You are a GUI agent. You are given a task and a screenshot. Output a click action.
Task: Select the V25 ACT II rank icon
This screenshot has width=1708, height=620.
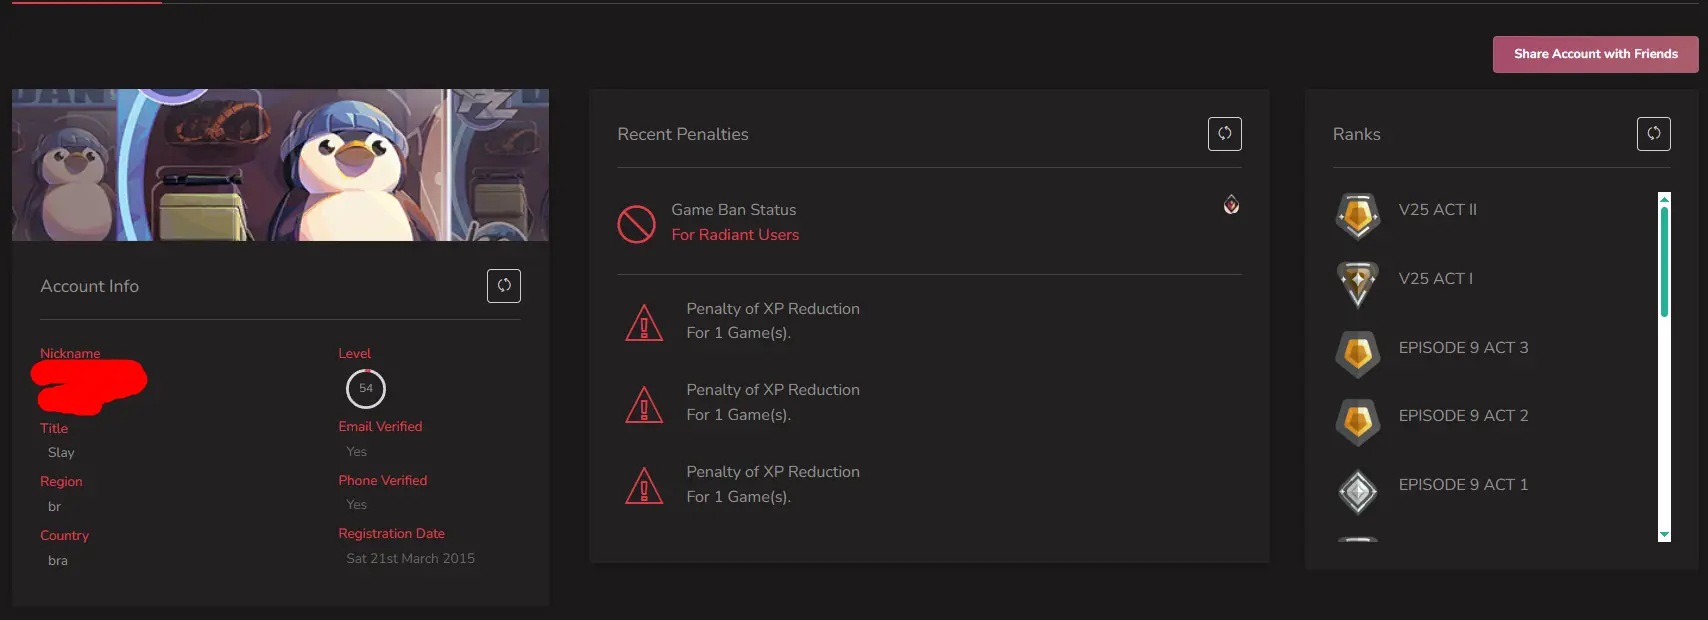pos(1357,215)
